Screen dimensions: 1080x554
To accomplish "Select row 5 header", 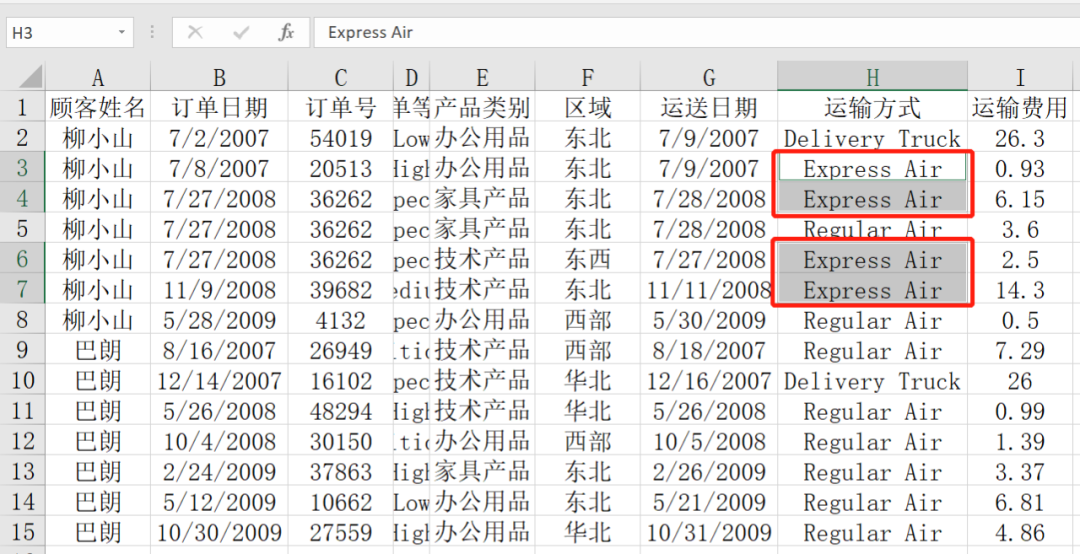I will coord(23,229).
